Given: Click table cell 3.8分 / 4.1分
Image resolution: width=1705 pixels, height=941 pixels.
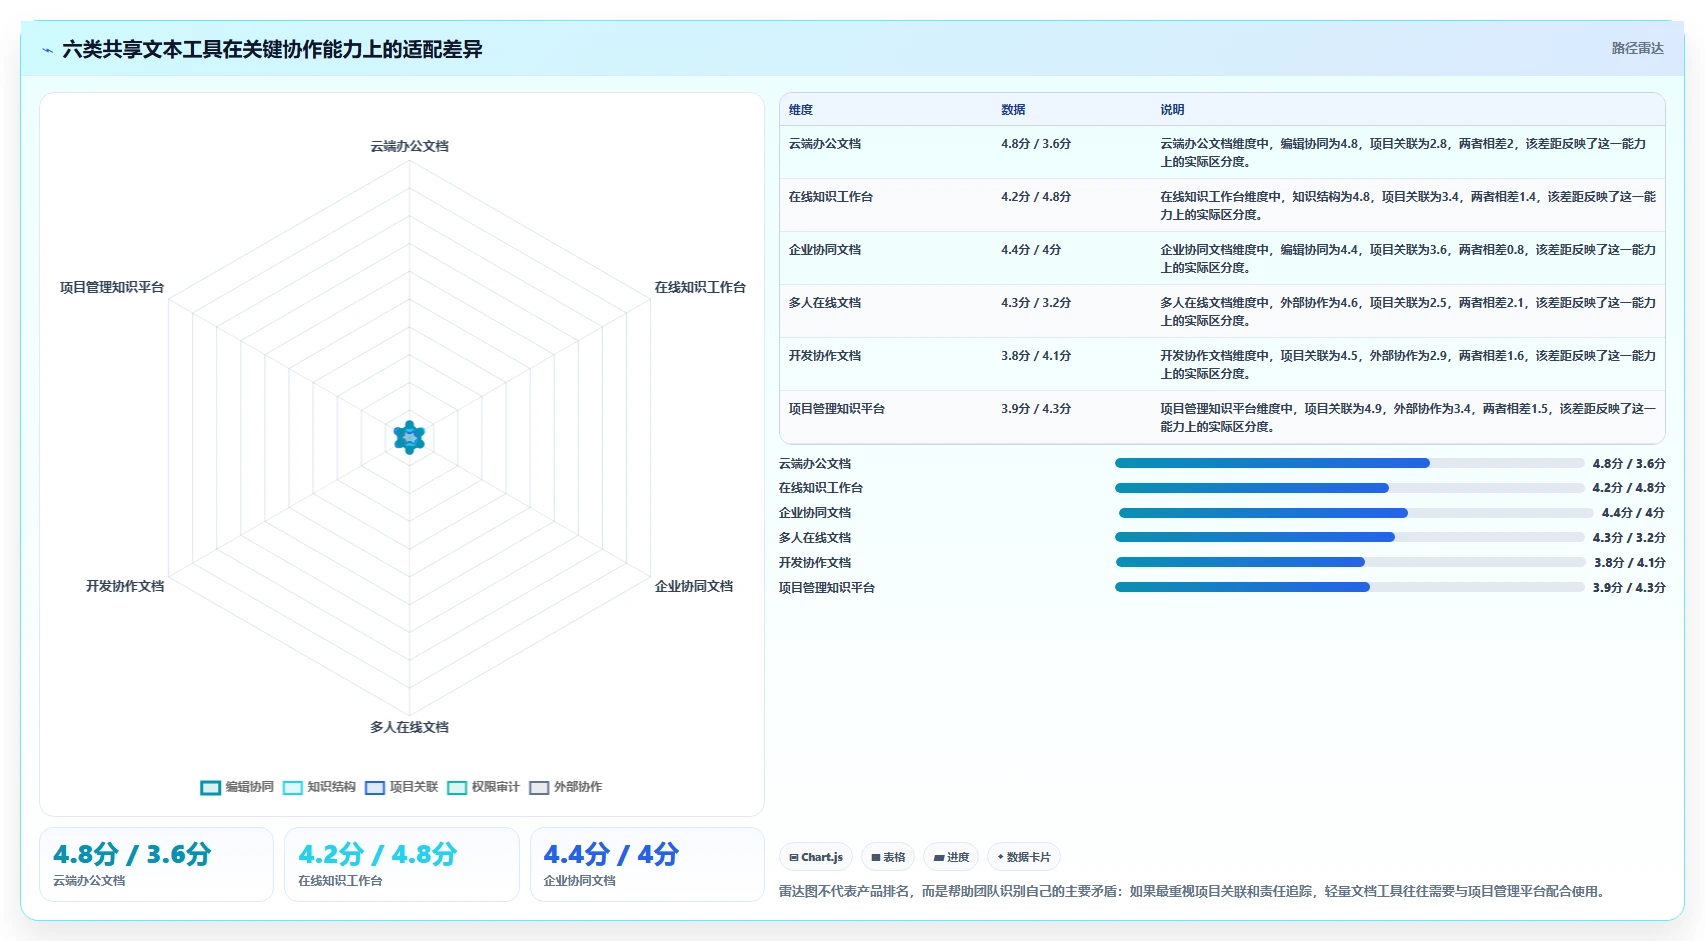Looking at the screenshot, I should click(1036, 356).
